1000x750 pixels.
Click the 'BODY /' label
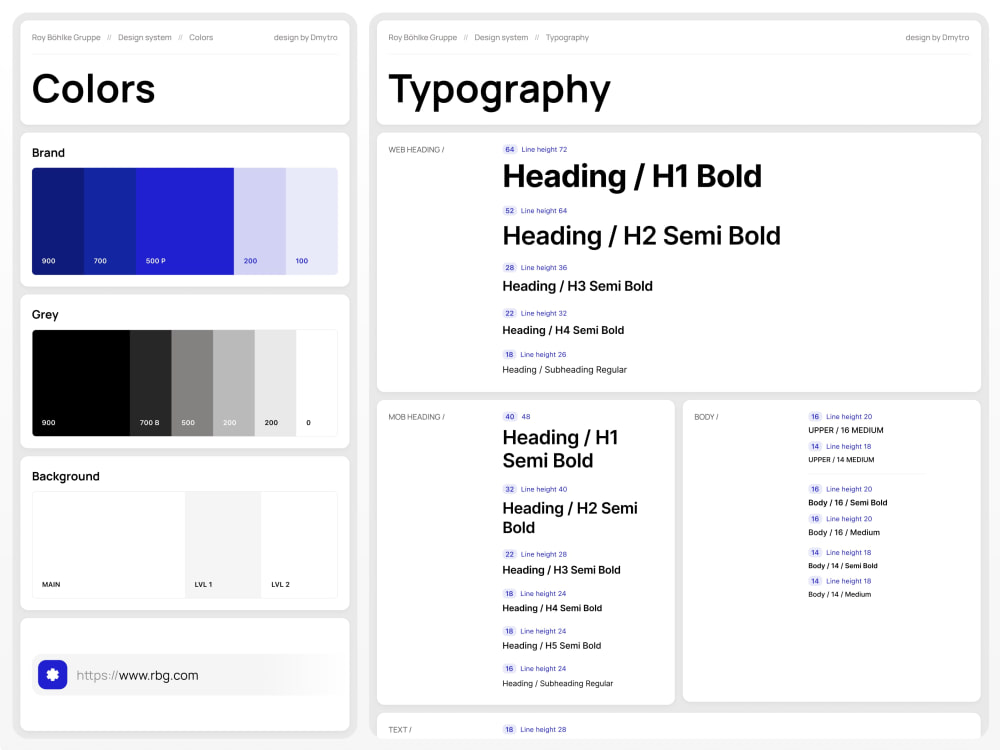point(707,417)
